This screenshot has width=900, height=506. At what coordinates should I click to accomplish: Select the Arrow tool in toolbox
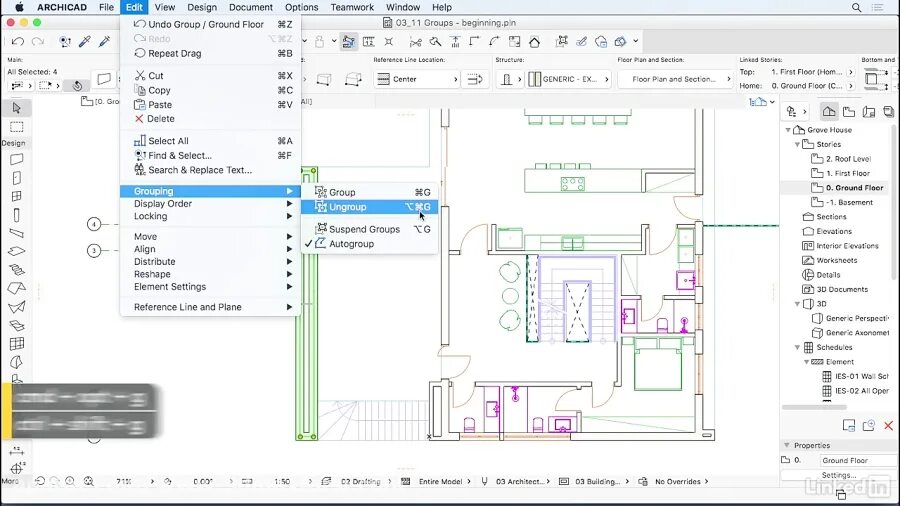17,108
